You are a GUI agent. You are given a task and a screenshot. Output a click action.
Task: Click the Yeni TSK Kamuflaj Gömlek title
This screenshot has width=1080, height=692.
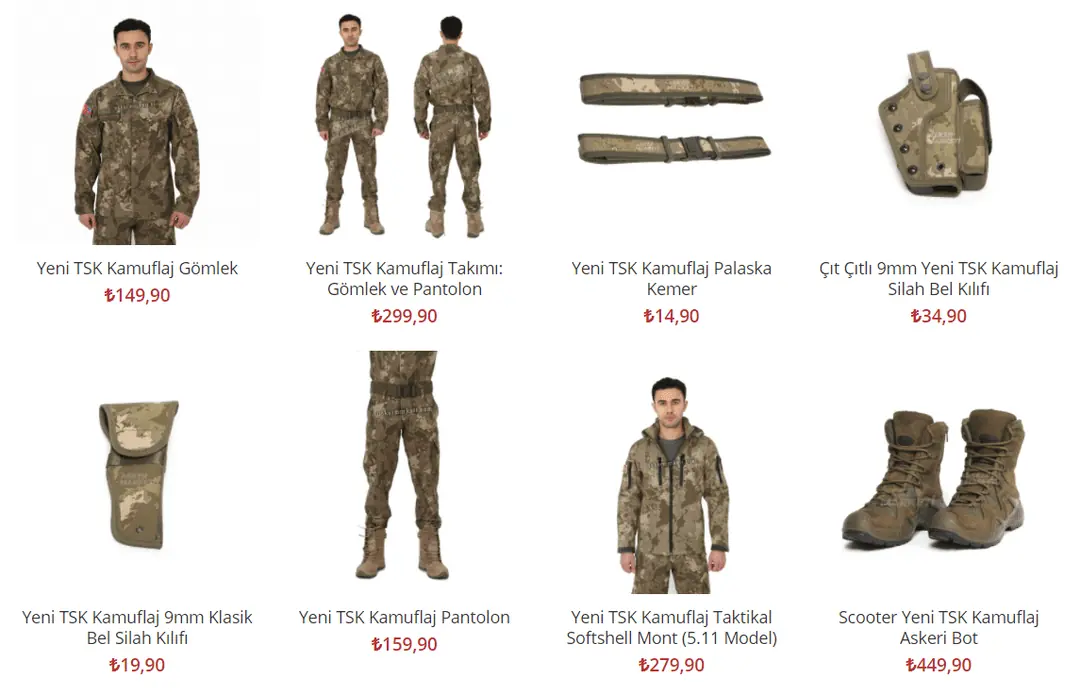pyautogui.click(x=137, y=268)
